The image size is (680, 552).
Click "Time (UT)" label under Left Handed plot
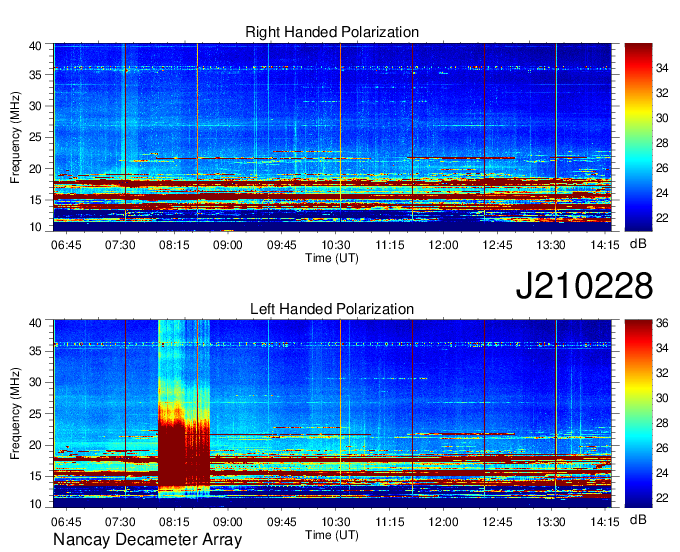pyautogui.click(x=332, y=535)
